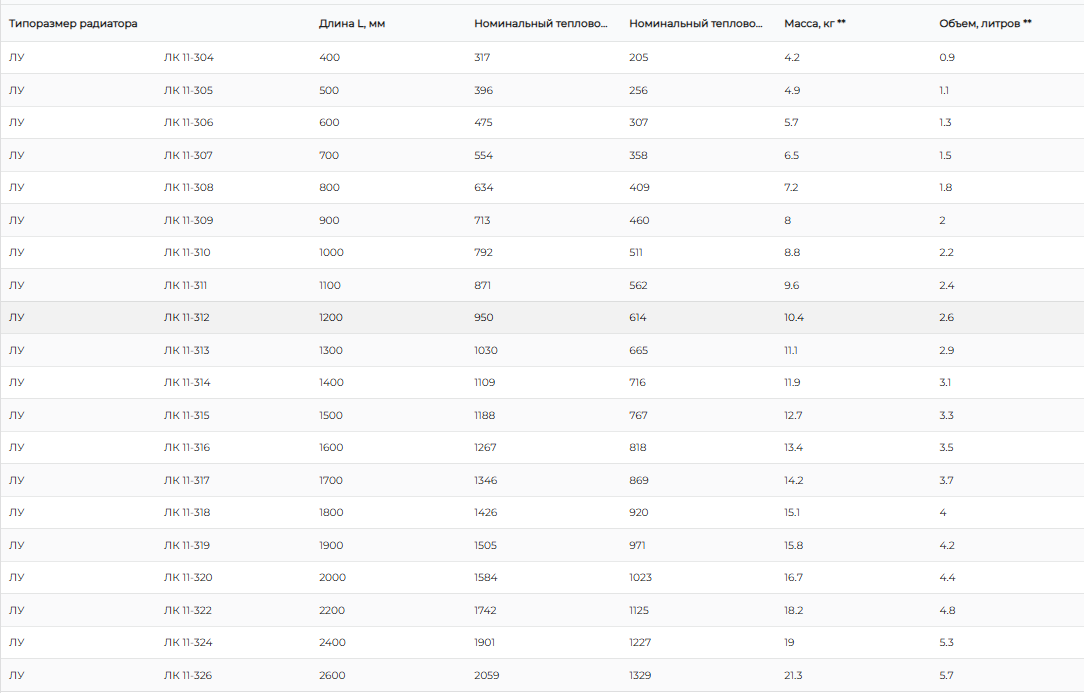
Task: Click the ЛК 11-315 model cell
Action: tap(187, 415)
